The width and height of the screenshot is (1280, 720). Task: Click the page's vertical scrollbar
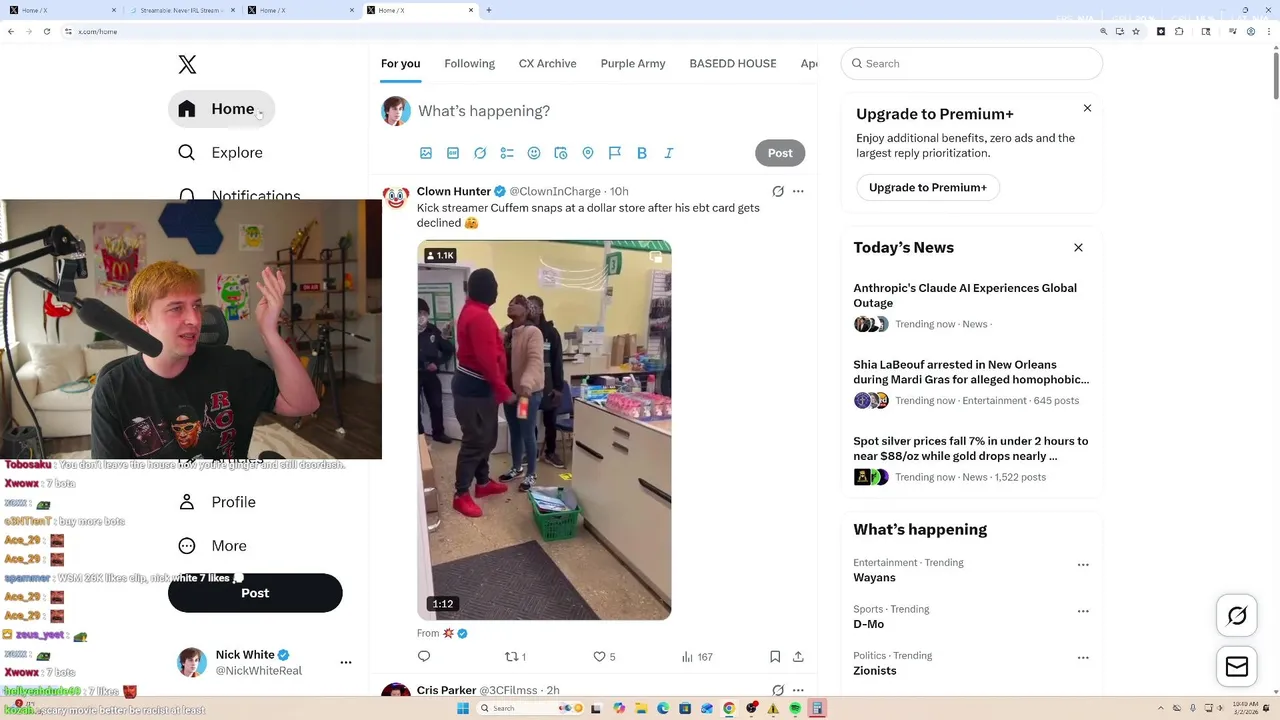[x=1275, y=75]
